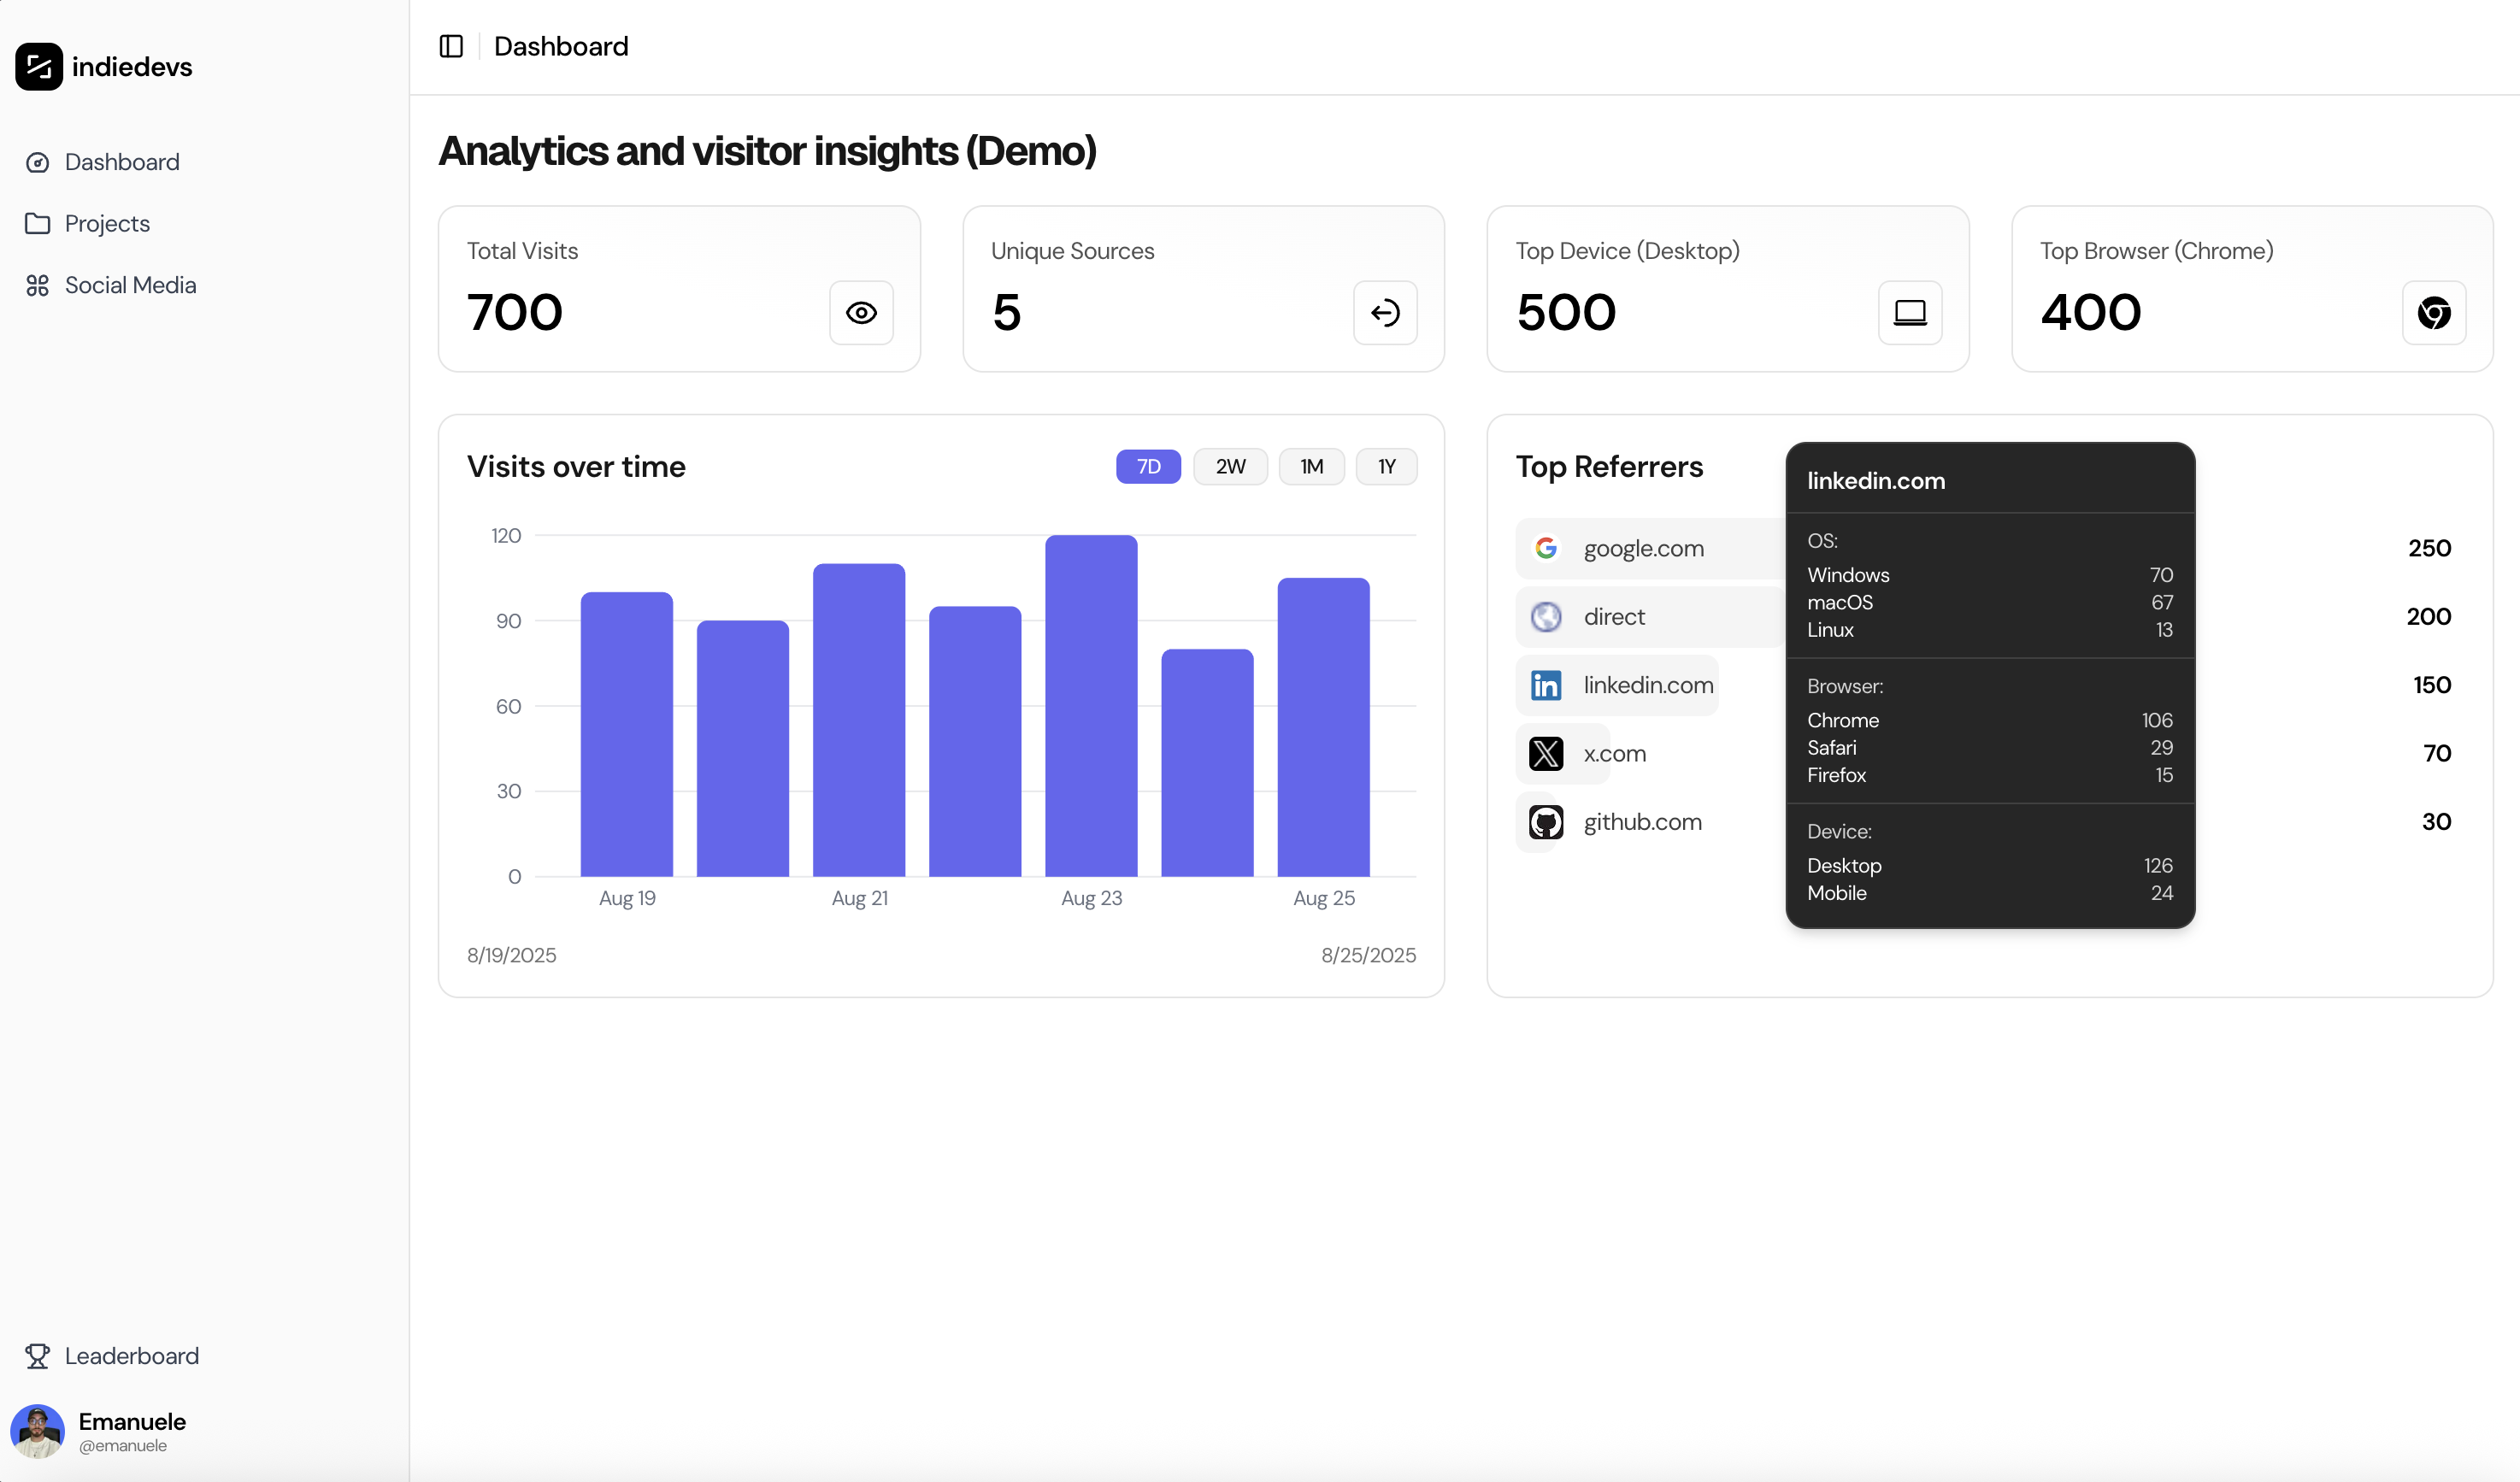
Task: Click the 8/25/2025 end date label
Action: [1368, 955]
